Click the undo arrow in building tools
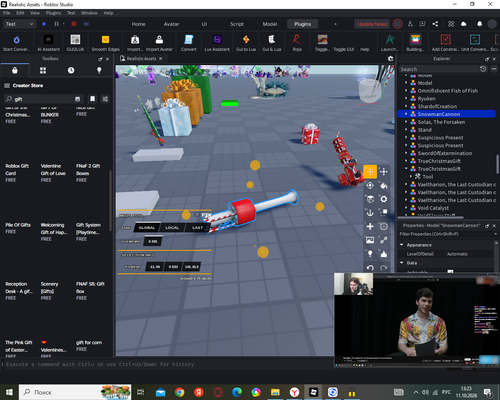The width and height of the screenshot is (500, 400). point(370,267)
